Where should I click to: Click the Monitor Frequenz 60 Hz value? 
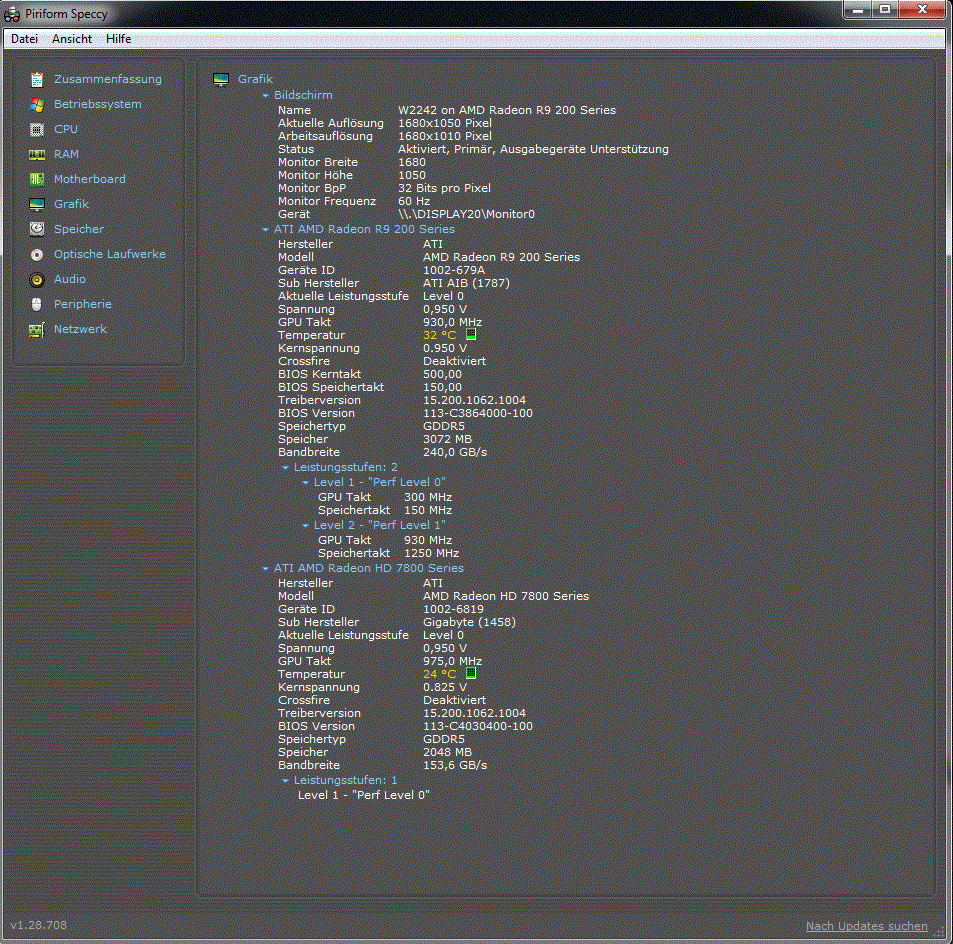tap(414, 201)
